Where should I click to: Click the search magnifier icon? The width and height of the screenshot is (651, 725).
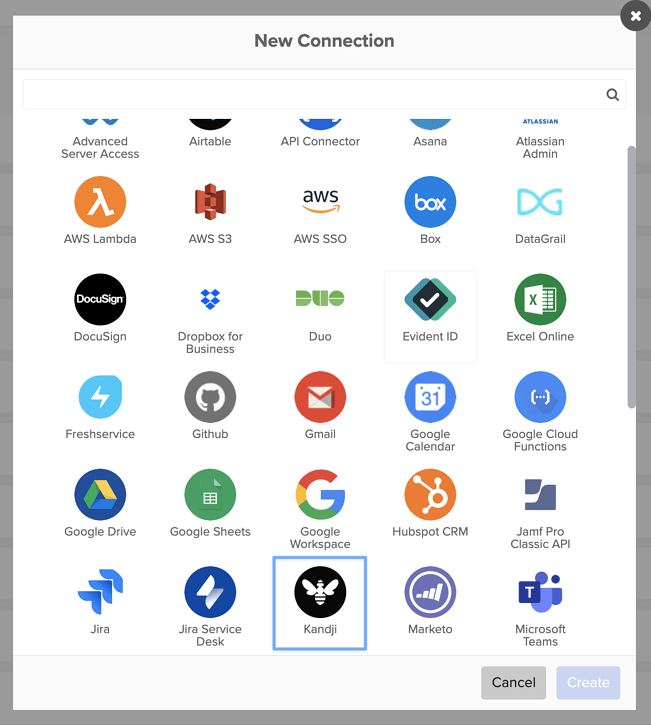pos(613,95)
